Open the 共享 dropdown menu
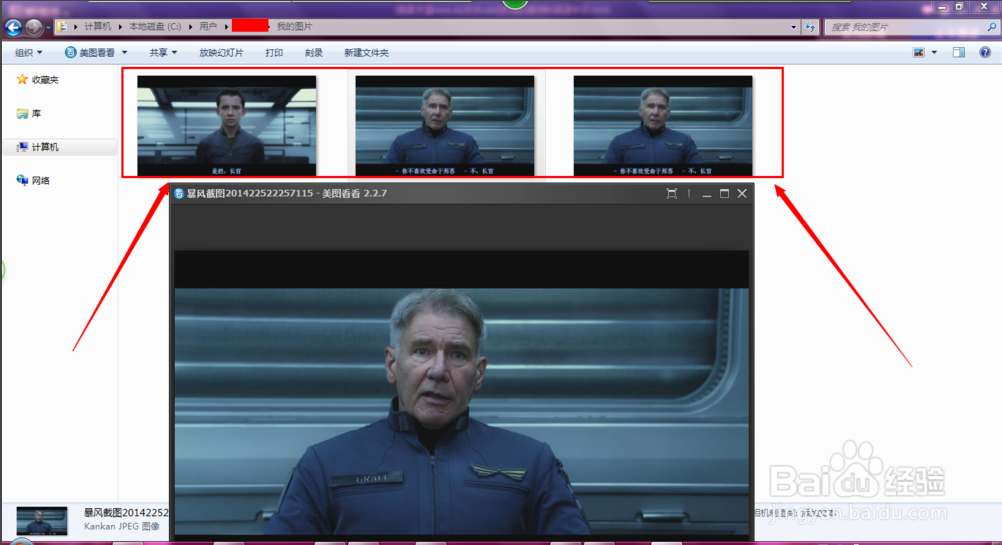 [x=163, y=52]
